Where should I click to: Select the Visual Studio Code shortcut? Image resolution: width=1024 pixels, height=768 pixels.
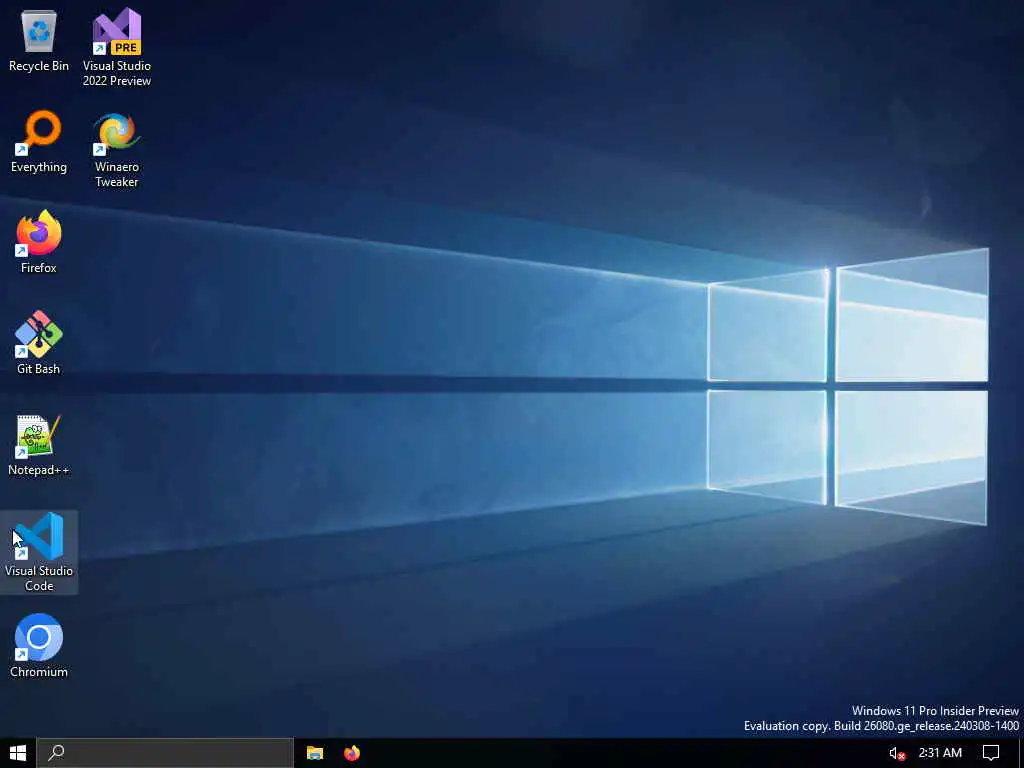click(x=39, y=552)
